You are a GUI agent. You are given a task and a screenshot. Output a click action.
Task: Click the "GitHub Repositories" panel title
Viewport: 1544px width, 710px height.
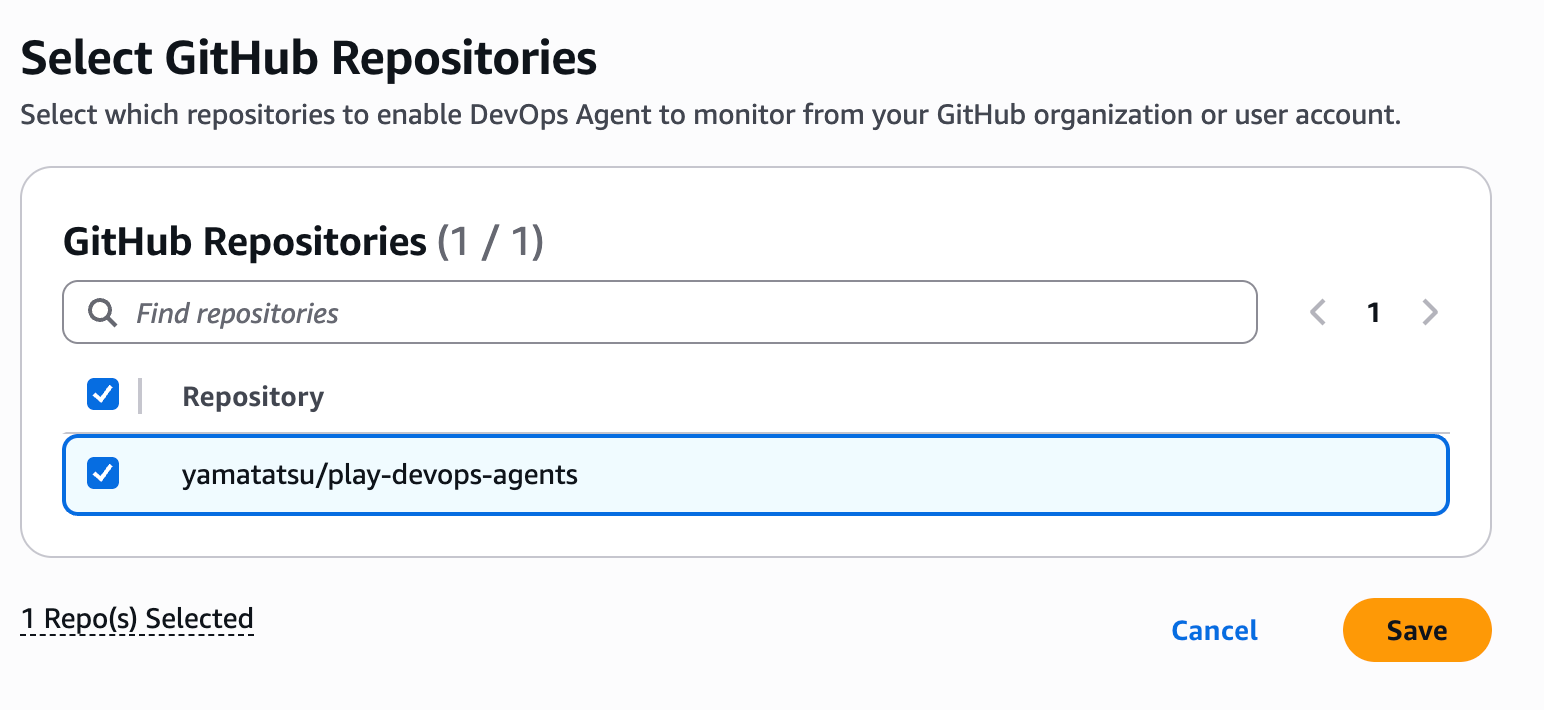[245, 242]
